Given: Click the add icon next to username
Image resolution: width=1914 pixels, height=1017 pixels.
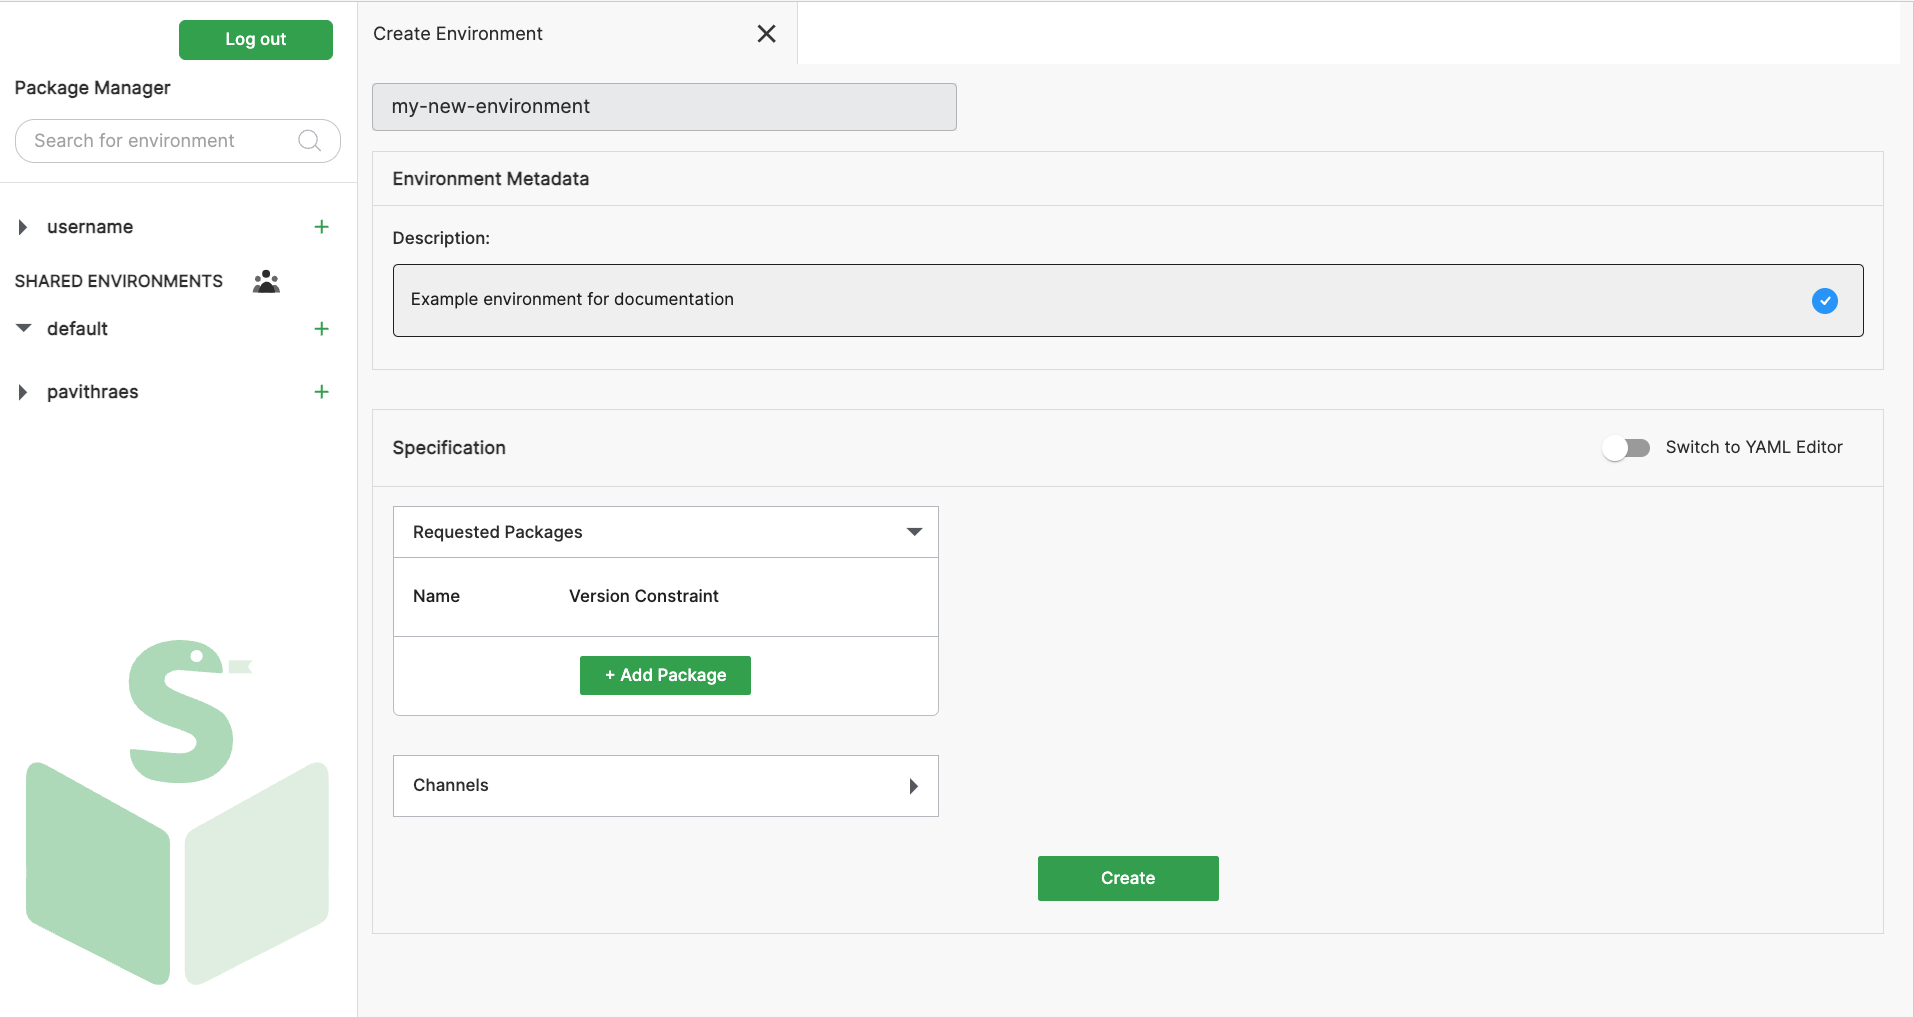Looking at the screenshot, I should (x=321, y=226).
